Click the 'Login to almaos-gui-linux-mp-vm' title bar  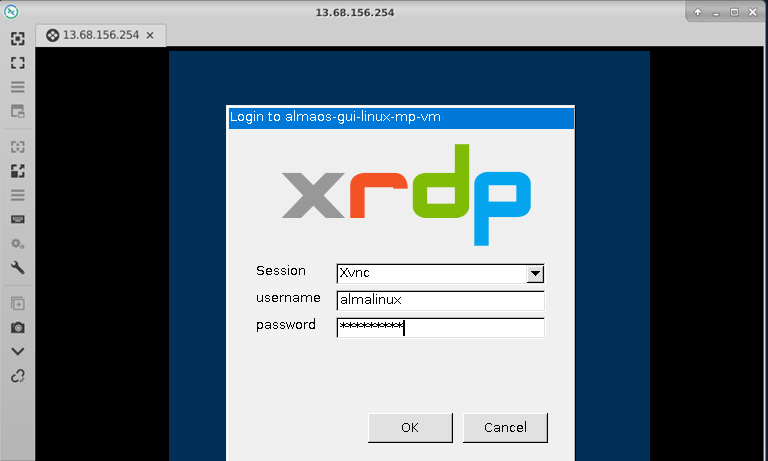(401, 118)
